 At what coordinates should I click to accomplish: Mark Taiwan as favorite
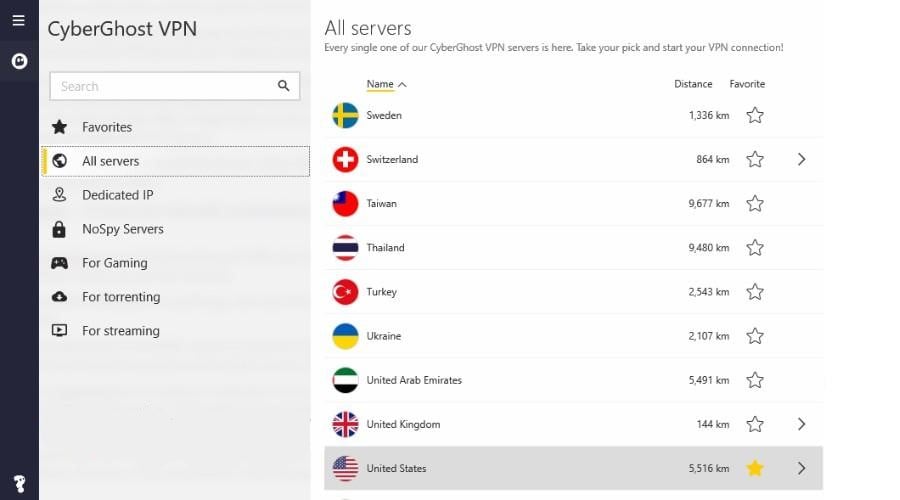coord(755,204)
